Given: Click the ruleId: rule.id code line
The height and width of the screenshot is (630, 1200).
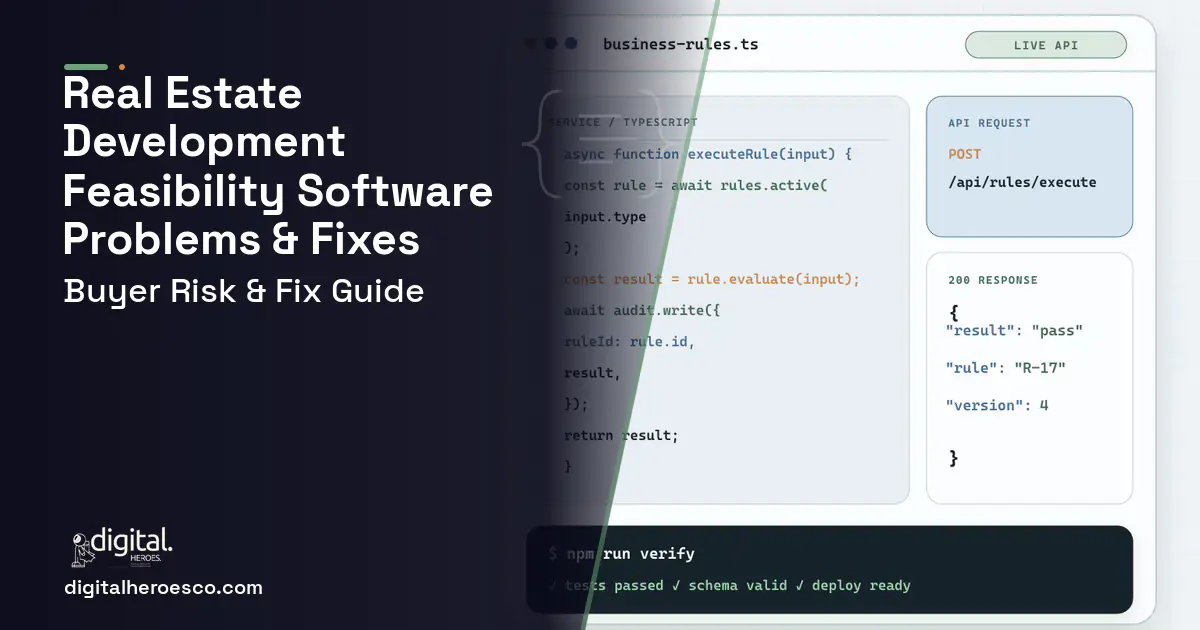Looking at the screenshot, I should (629, 341).
